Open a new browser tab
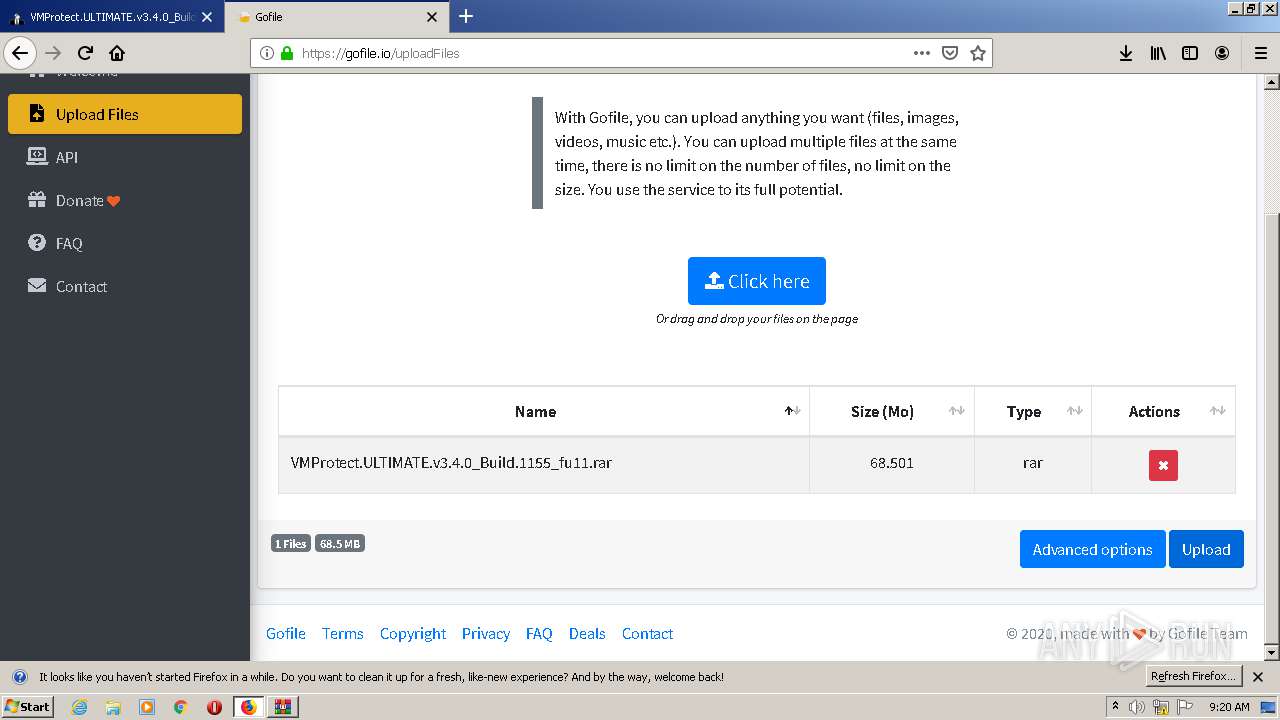Image resolution: width=1280 pixels, height=720 pixels. point(466,16)
